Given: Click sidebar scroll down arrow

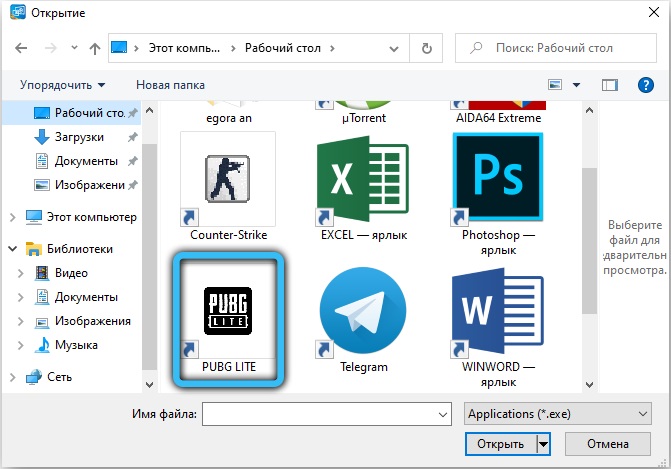Looking at the screenshot, I should [149, 384].
